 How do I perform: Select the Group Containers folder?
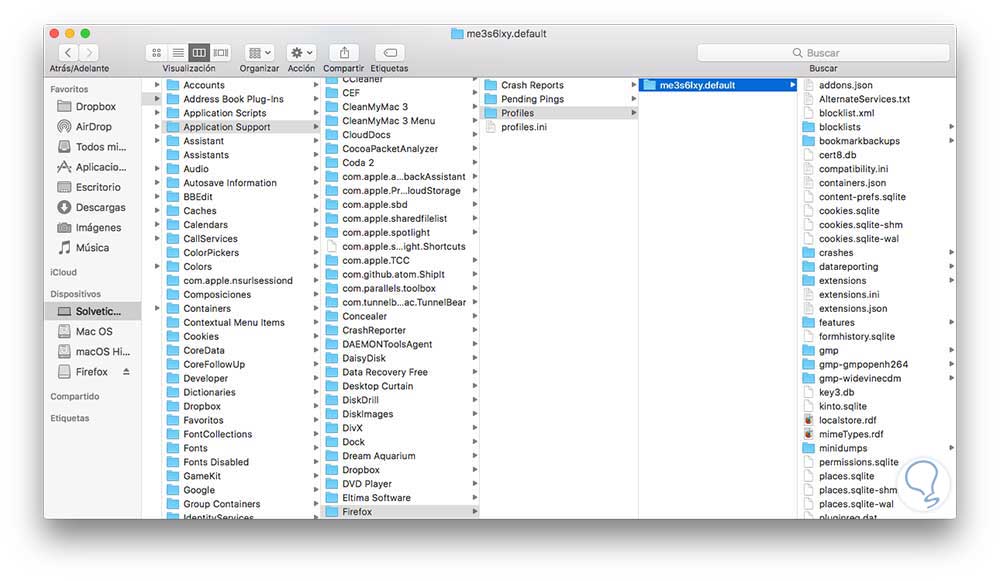[x=242, y=504]
